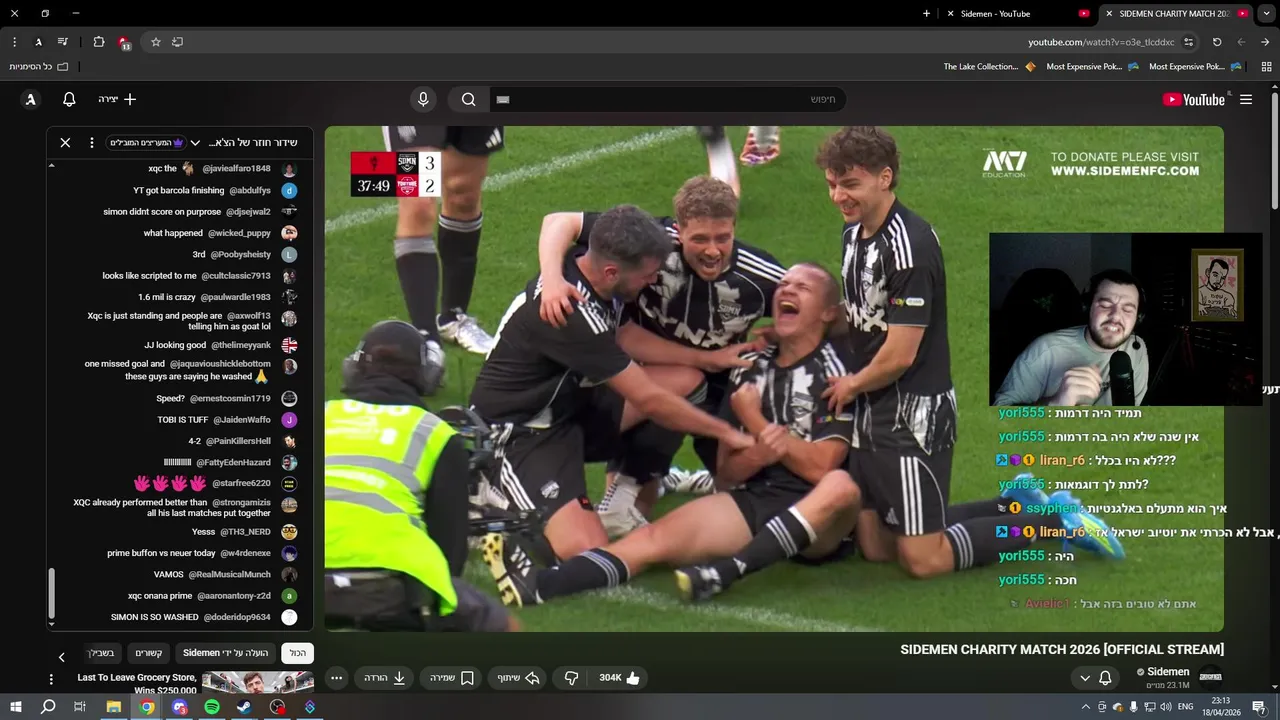Close the live chat replay panel
Screen dimensions: 1280x720
click(65, 143)
